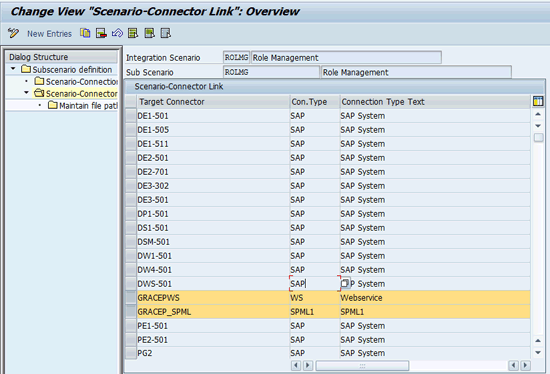
Task: Click the far-right right arrow of the horizontal scrollbar
Action: 525,365
